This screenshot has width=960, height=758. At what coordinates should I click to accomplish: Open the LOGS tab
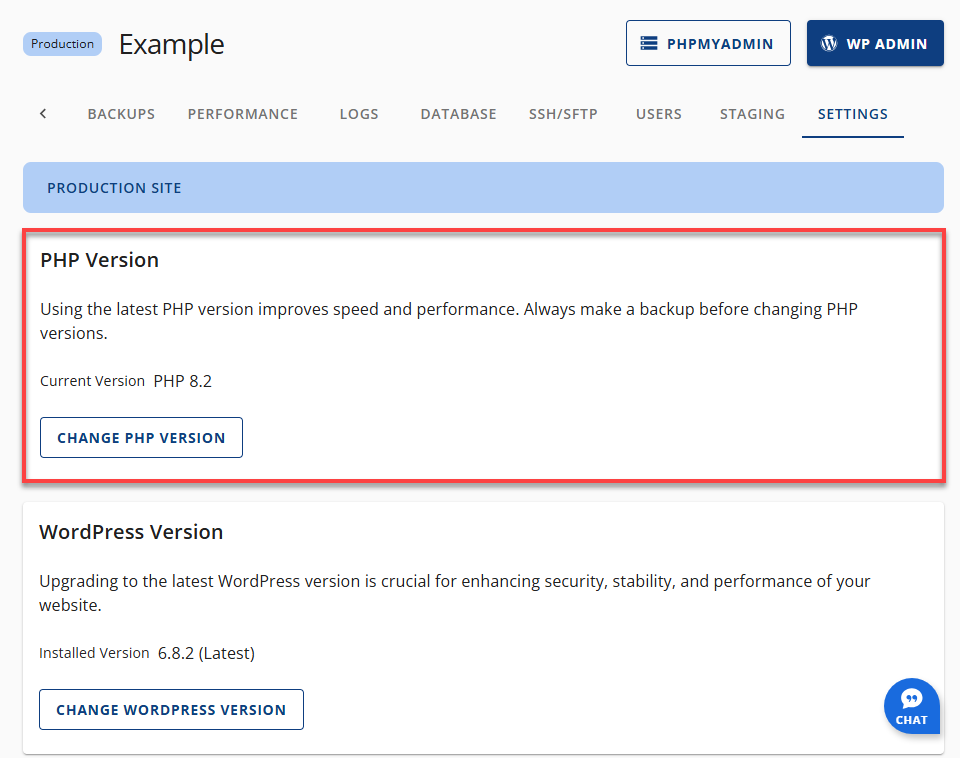(359, 113)
